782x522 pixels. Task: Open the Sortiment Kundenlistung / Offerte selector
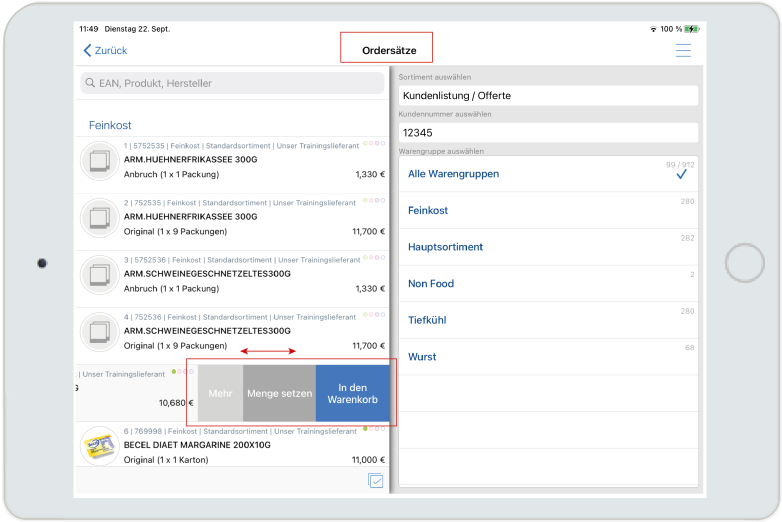point(548,96)
